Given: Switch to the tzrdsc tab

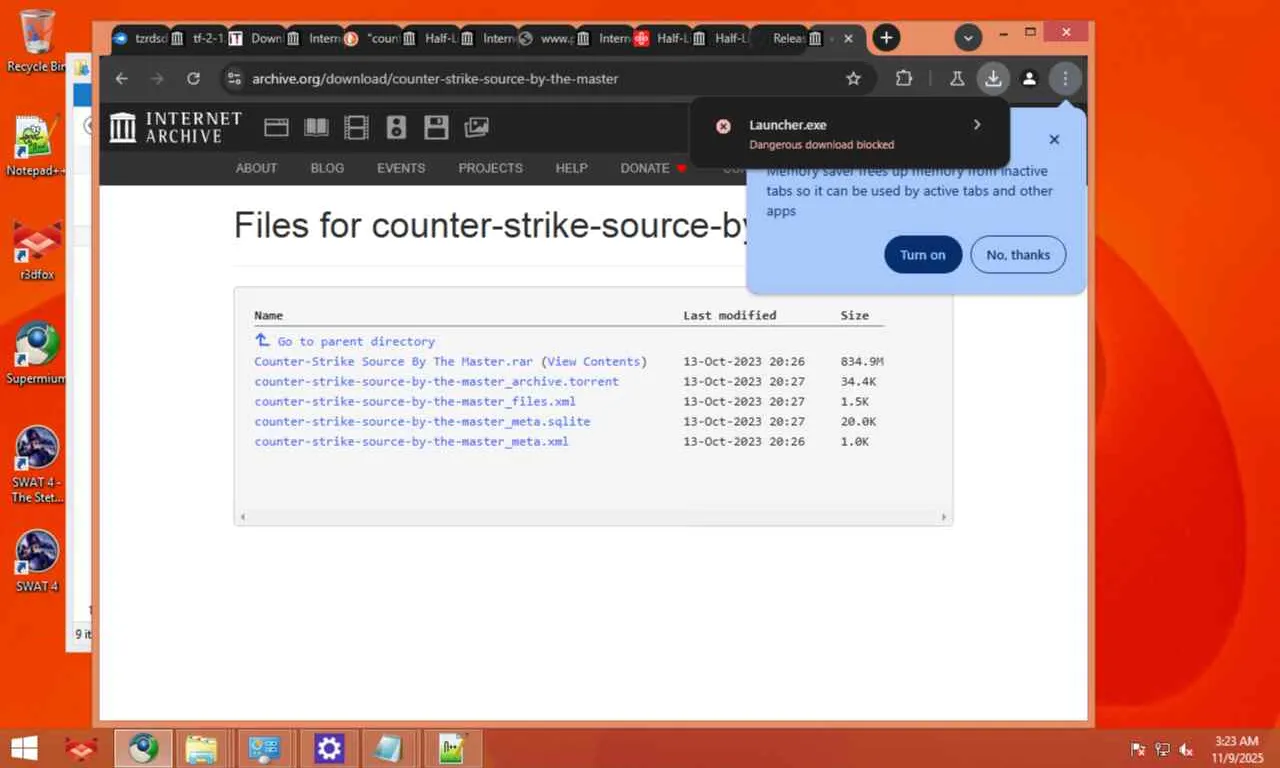Looking at the screenshot, I should coord(140,38).
